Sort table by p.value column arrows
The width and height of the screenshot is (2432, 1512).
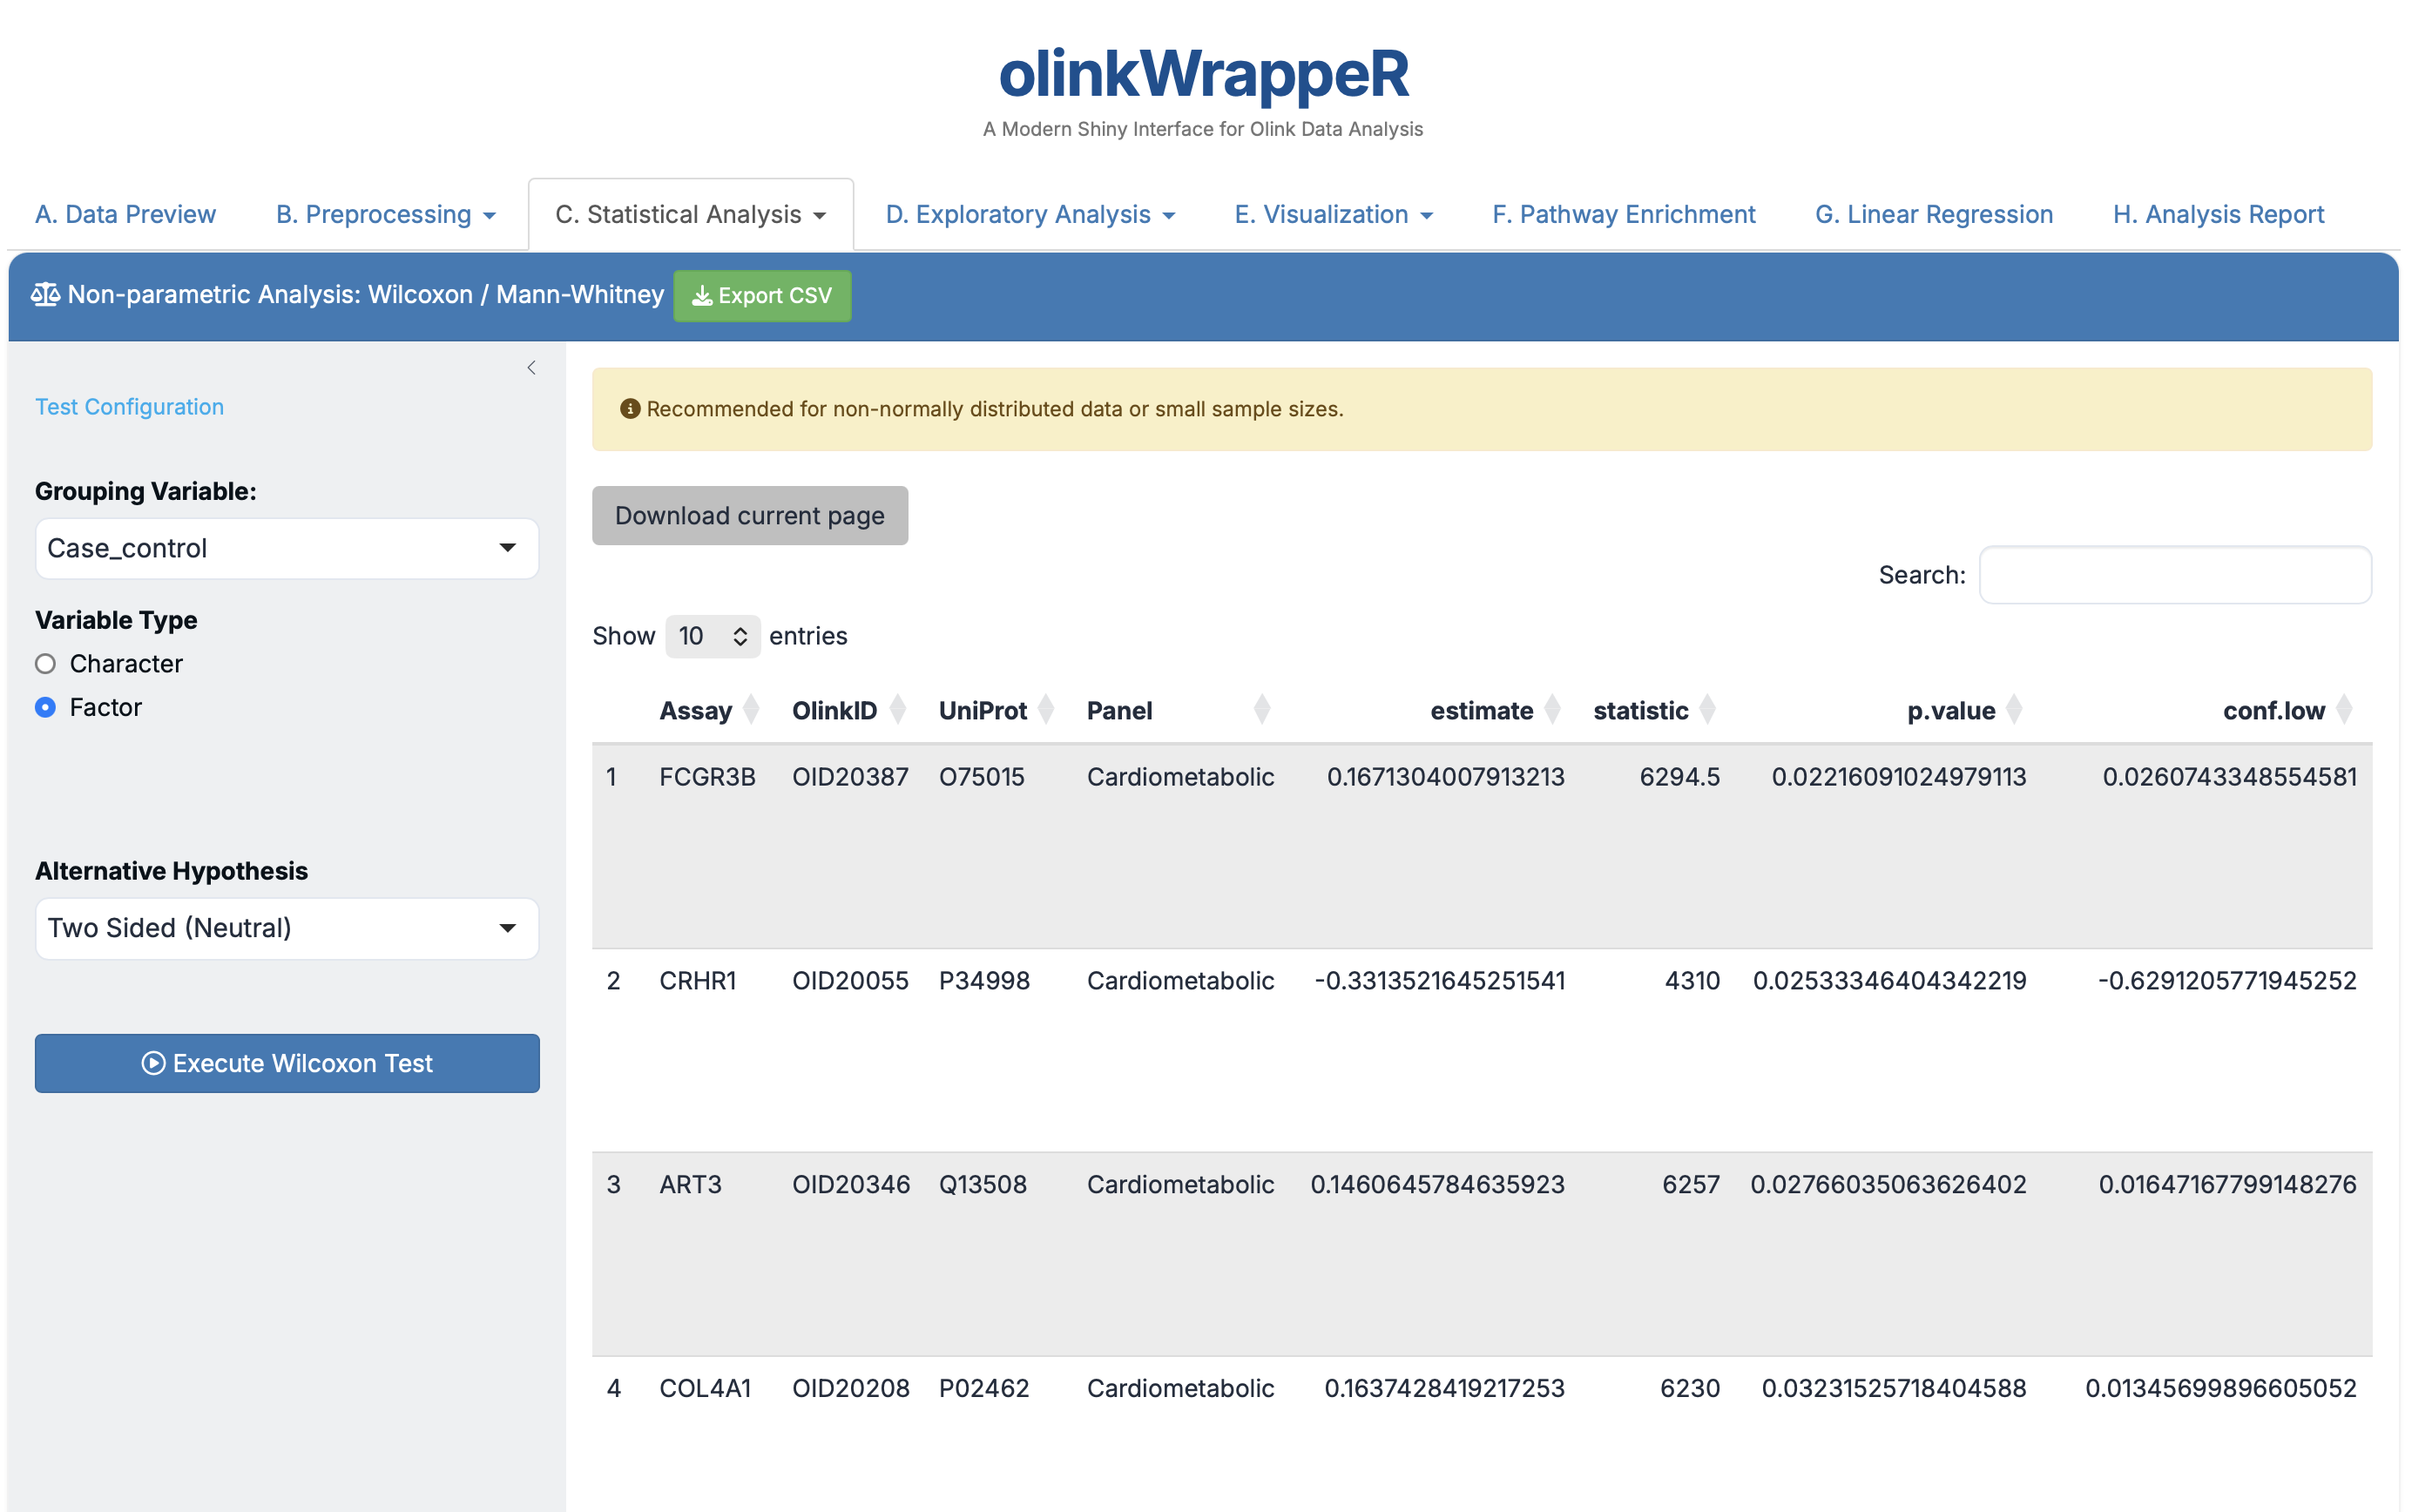pyautogui.click(x=2014, y=710)
